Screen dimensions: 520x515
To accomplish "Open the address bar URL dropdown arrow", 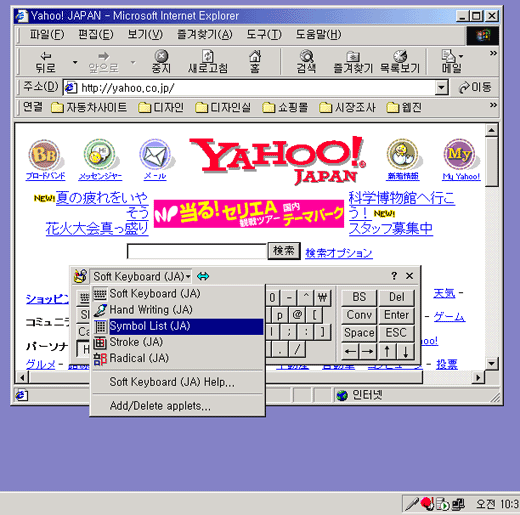I will click(441, 88).
